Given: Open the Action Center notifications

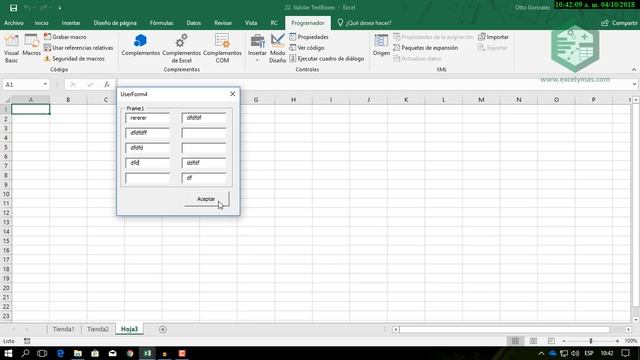Looking at the screenshot, I should [x=626, y=353].
